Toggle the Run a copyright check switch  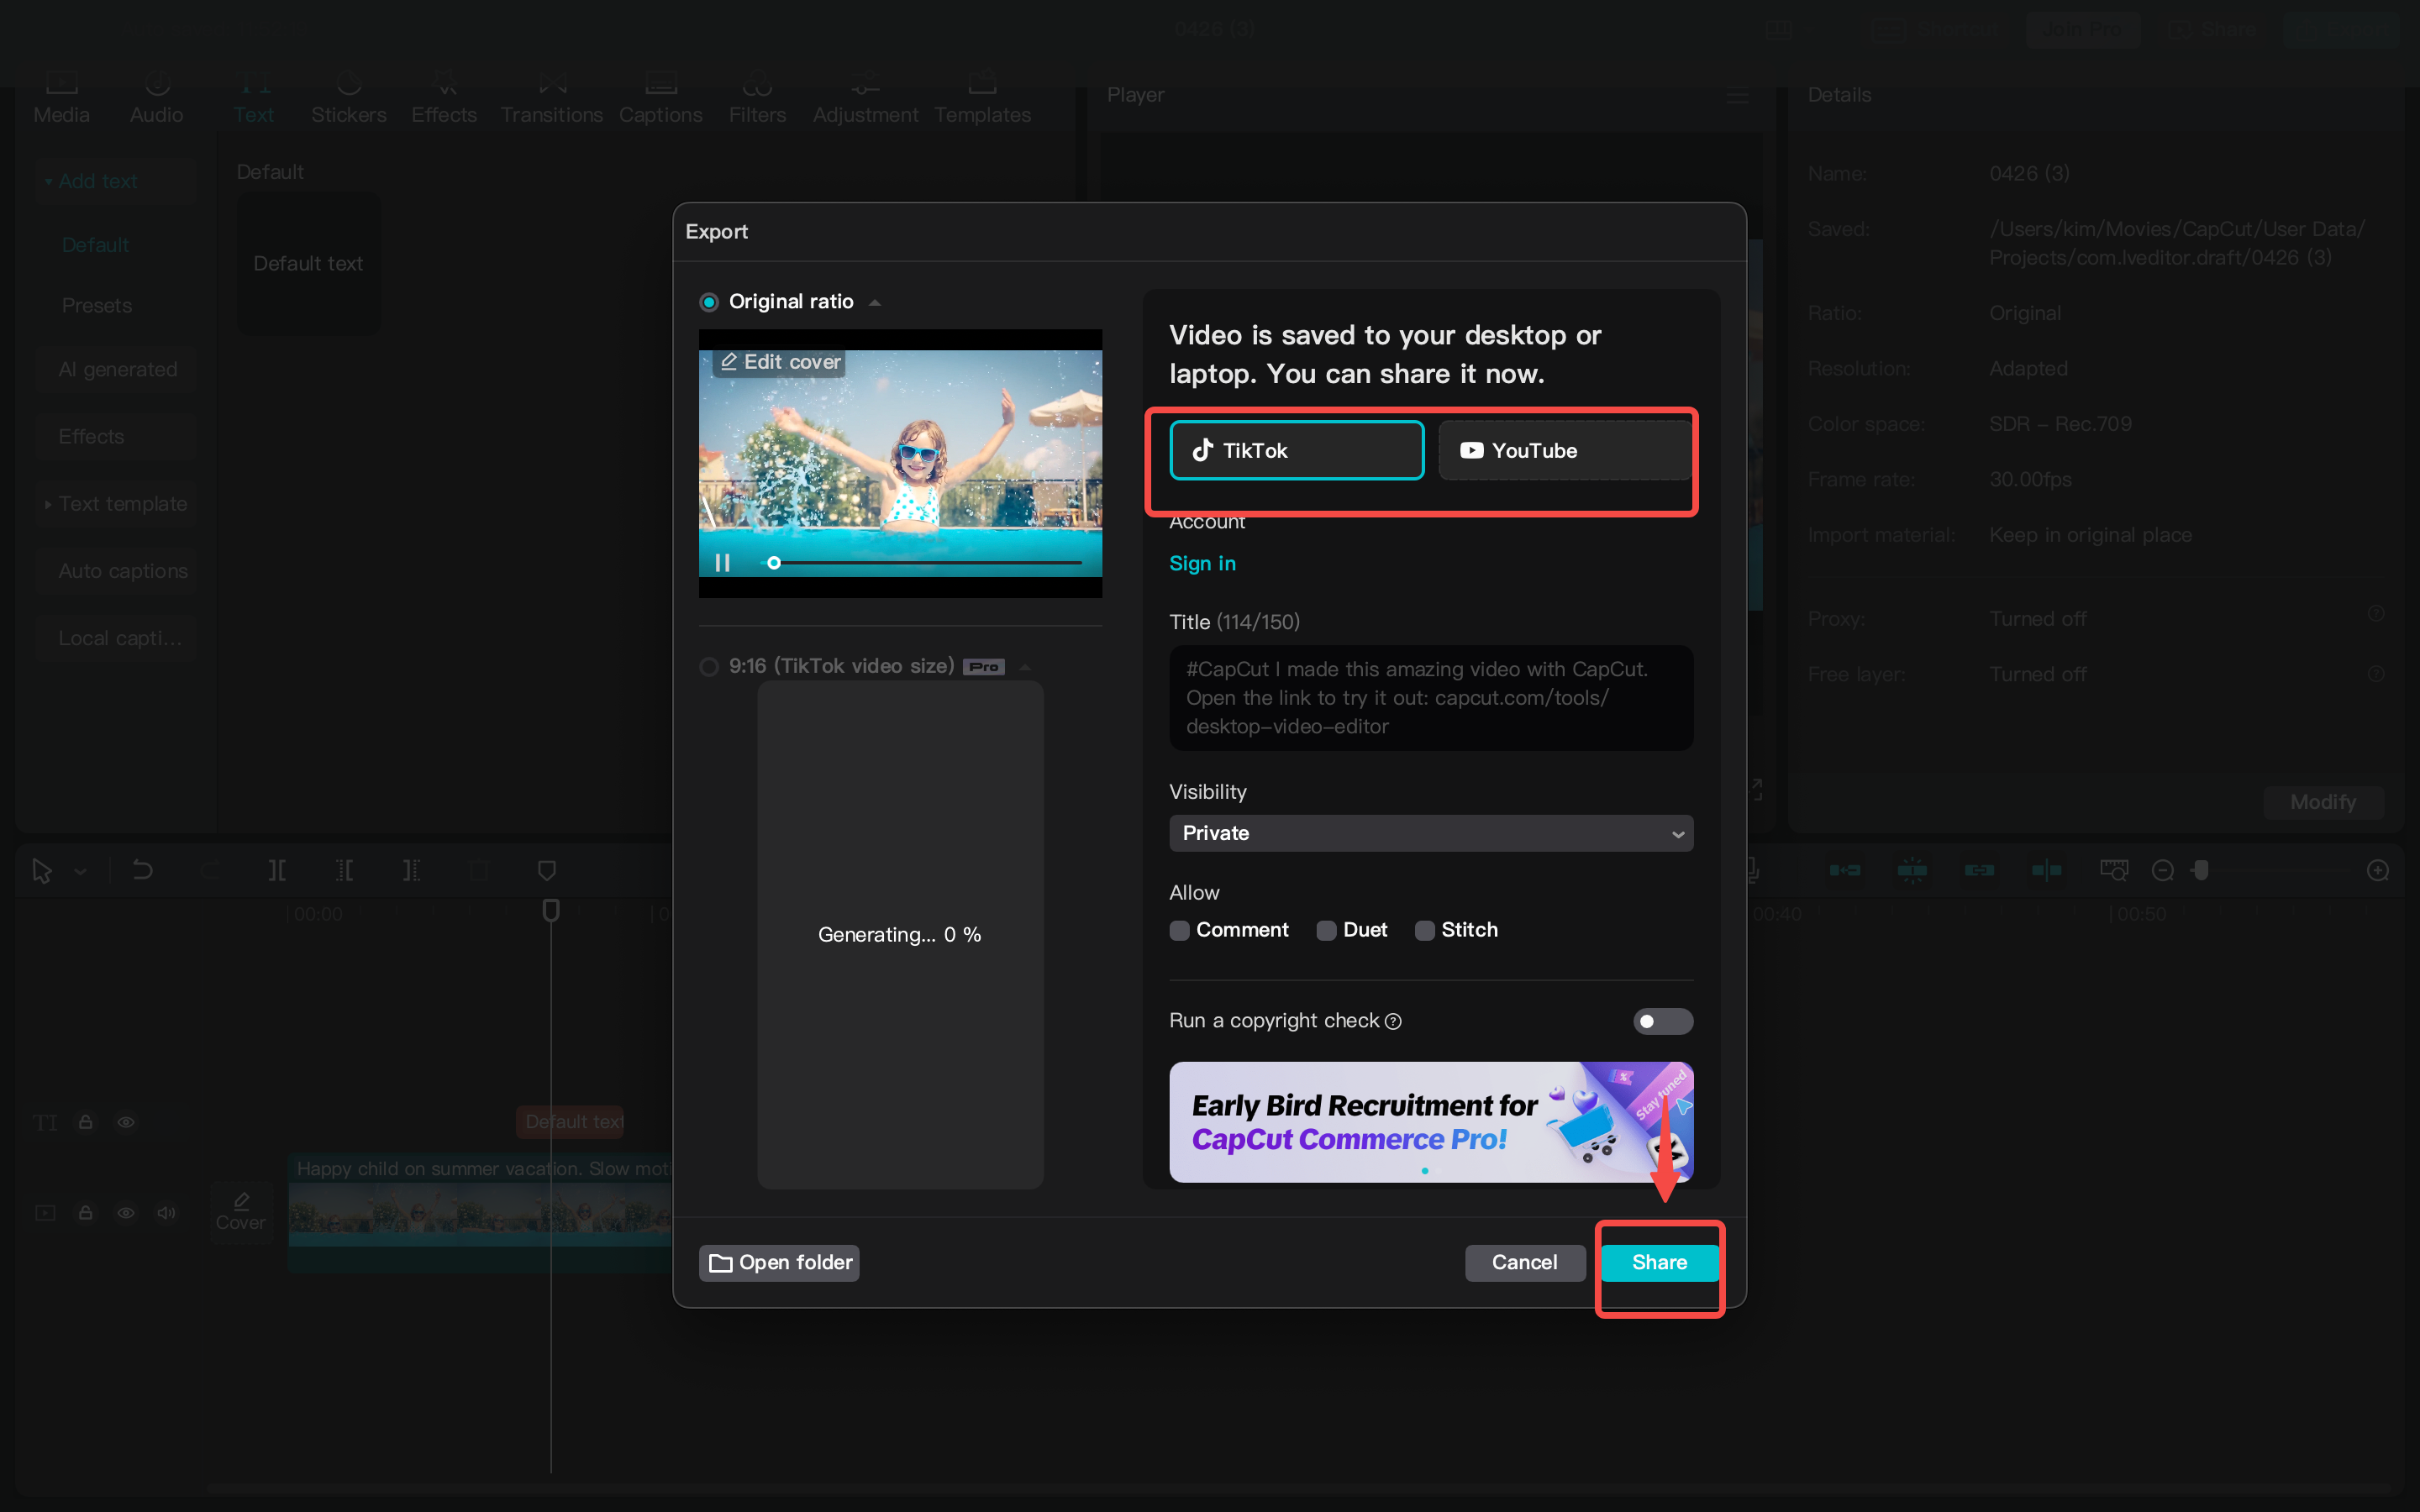pos(1655,1021)
